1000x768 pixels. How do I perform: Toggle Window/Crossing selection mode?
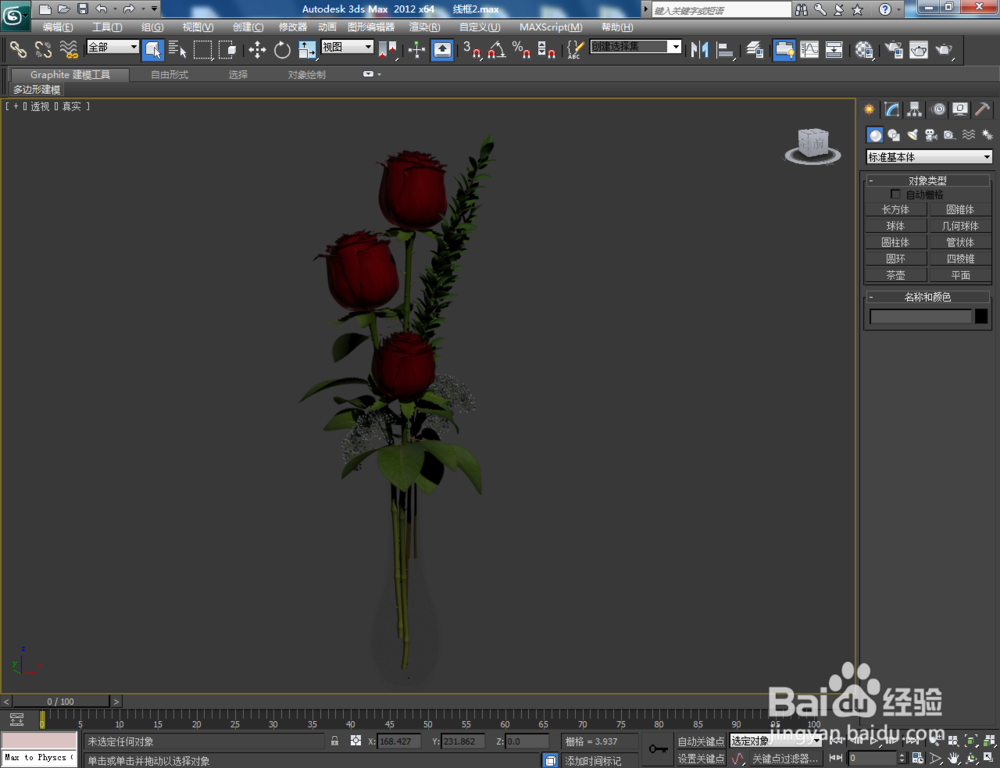(x=228, y=49)
